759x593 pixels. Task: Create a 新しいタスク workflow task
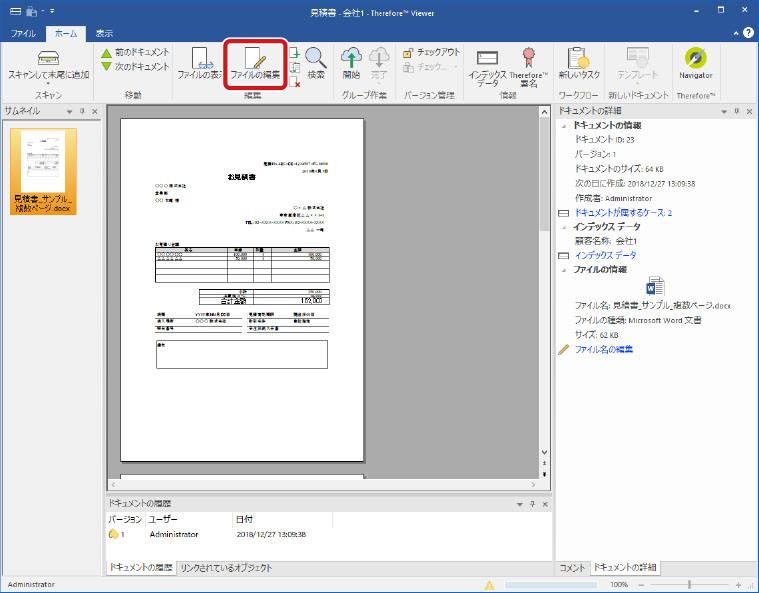pyautogui.click(x=578, y=60)
